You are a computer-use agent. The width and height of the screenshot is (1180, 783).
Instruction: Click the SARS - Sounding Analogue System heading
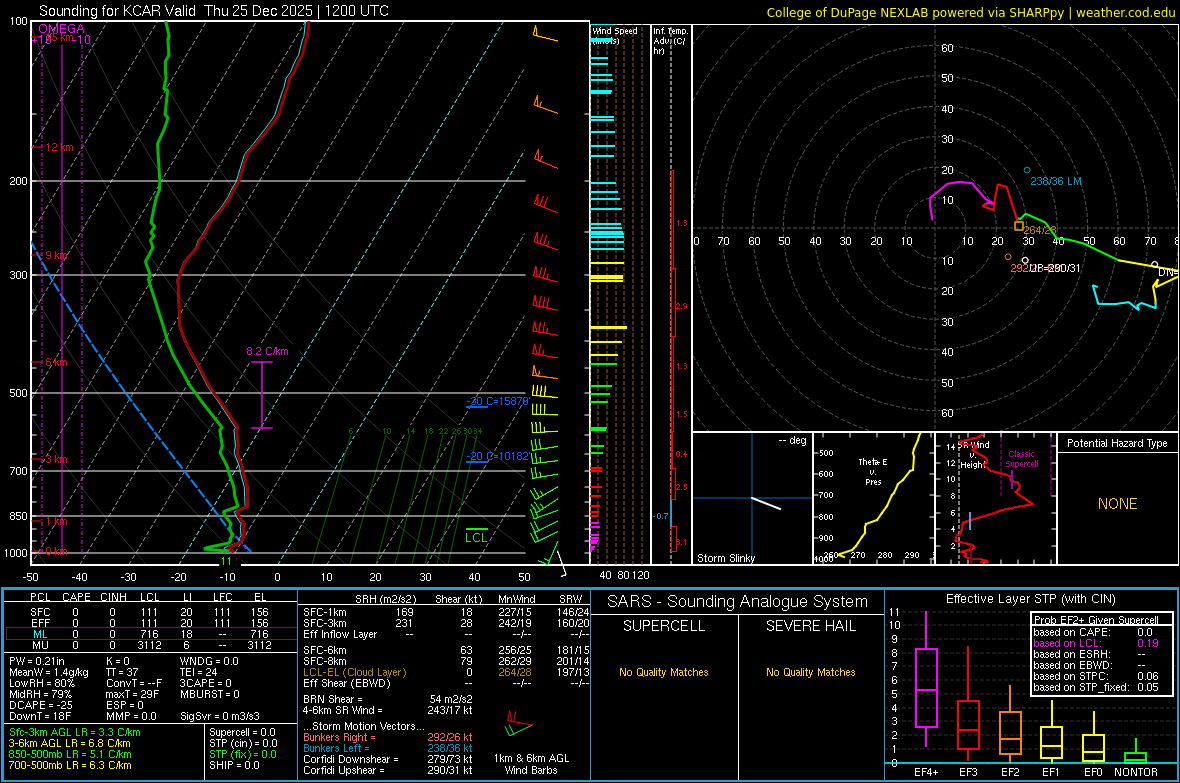737,602
